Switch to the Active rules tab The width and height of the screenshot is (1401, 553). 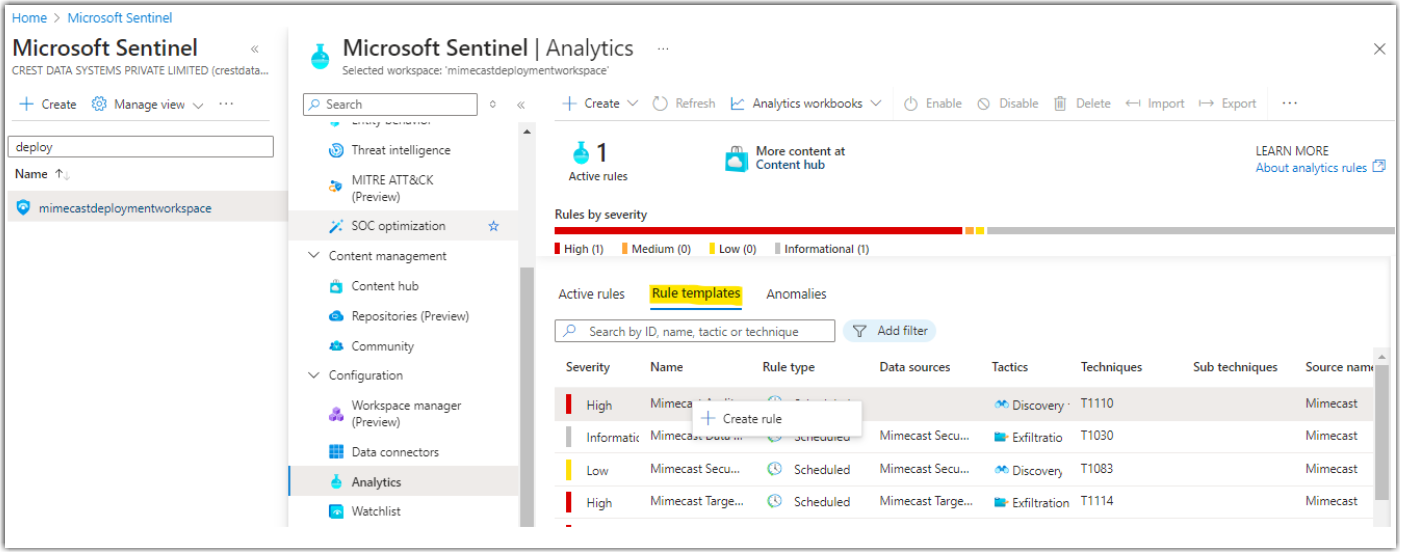click(x=591, y=294)
